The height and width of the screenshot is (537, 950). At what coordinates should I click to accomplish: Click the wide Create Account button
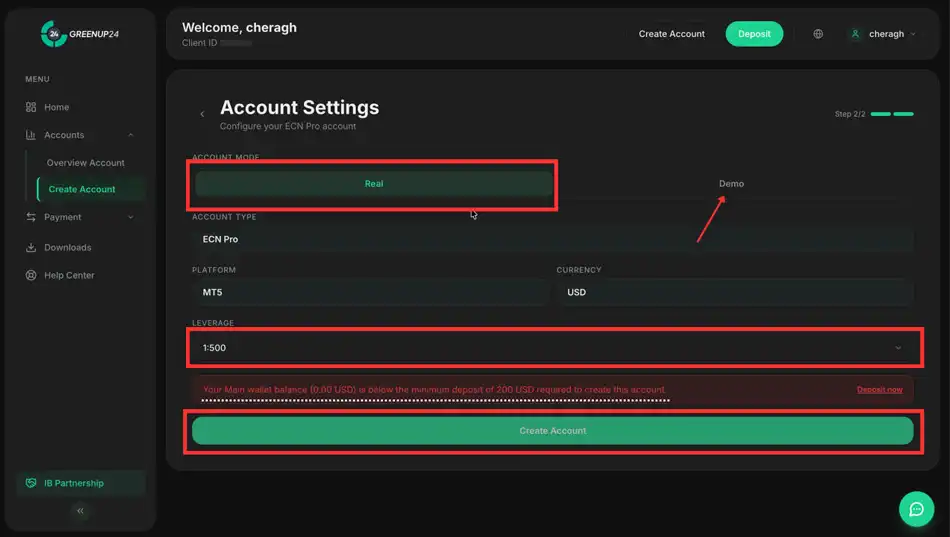(x=553, y=431)
